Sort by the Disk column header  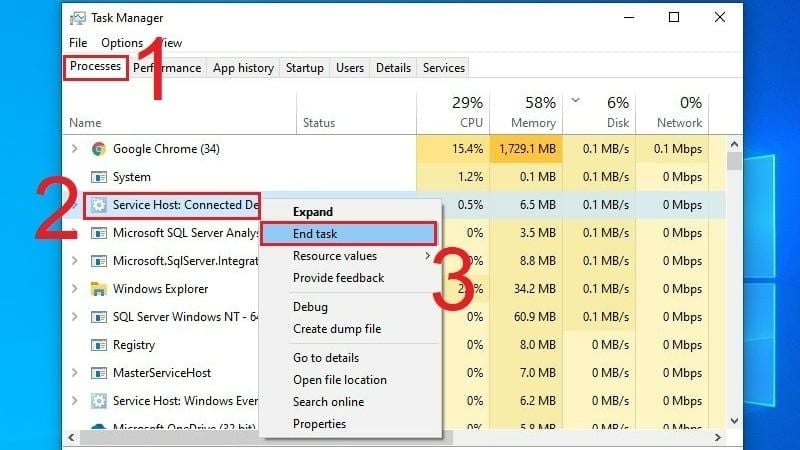[x=599, y=113]
